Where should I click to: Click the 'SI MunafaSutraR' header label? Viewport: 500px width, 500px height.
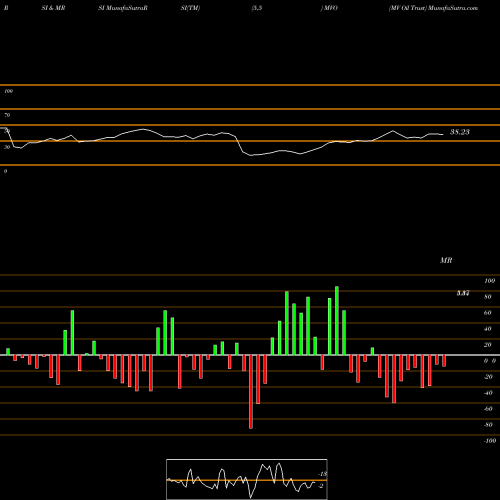[x=123, y=8]
